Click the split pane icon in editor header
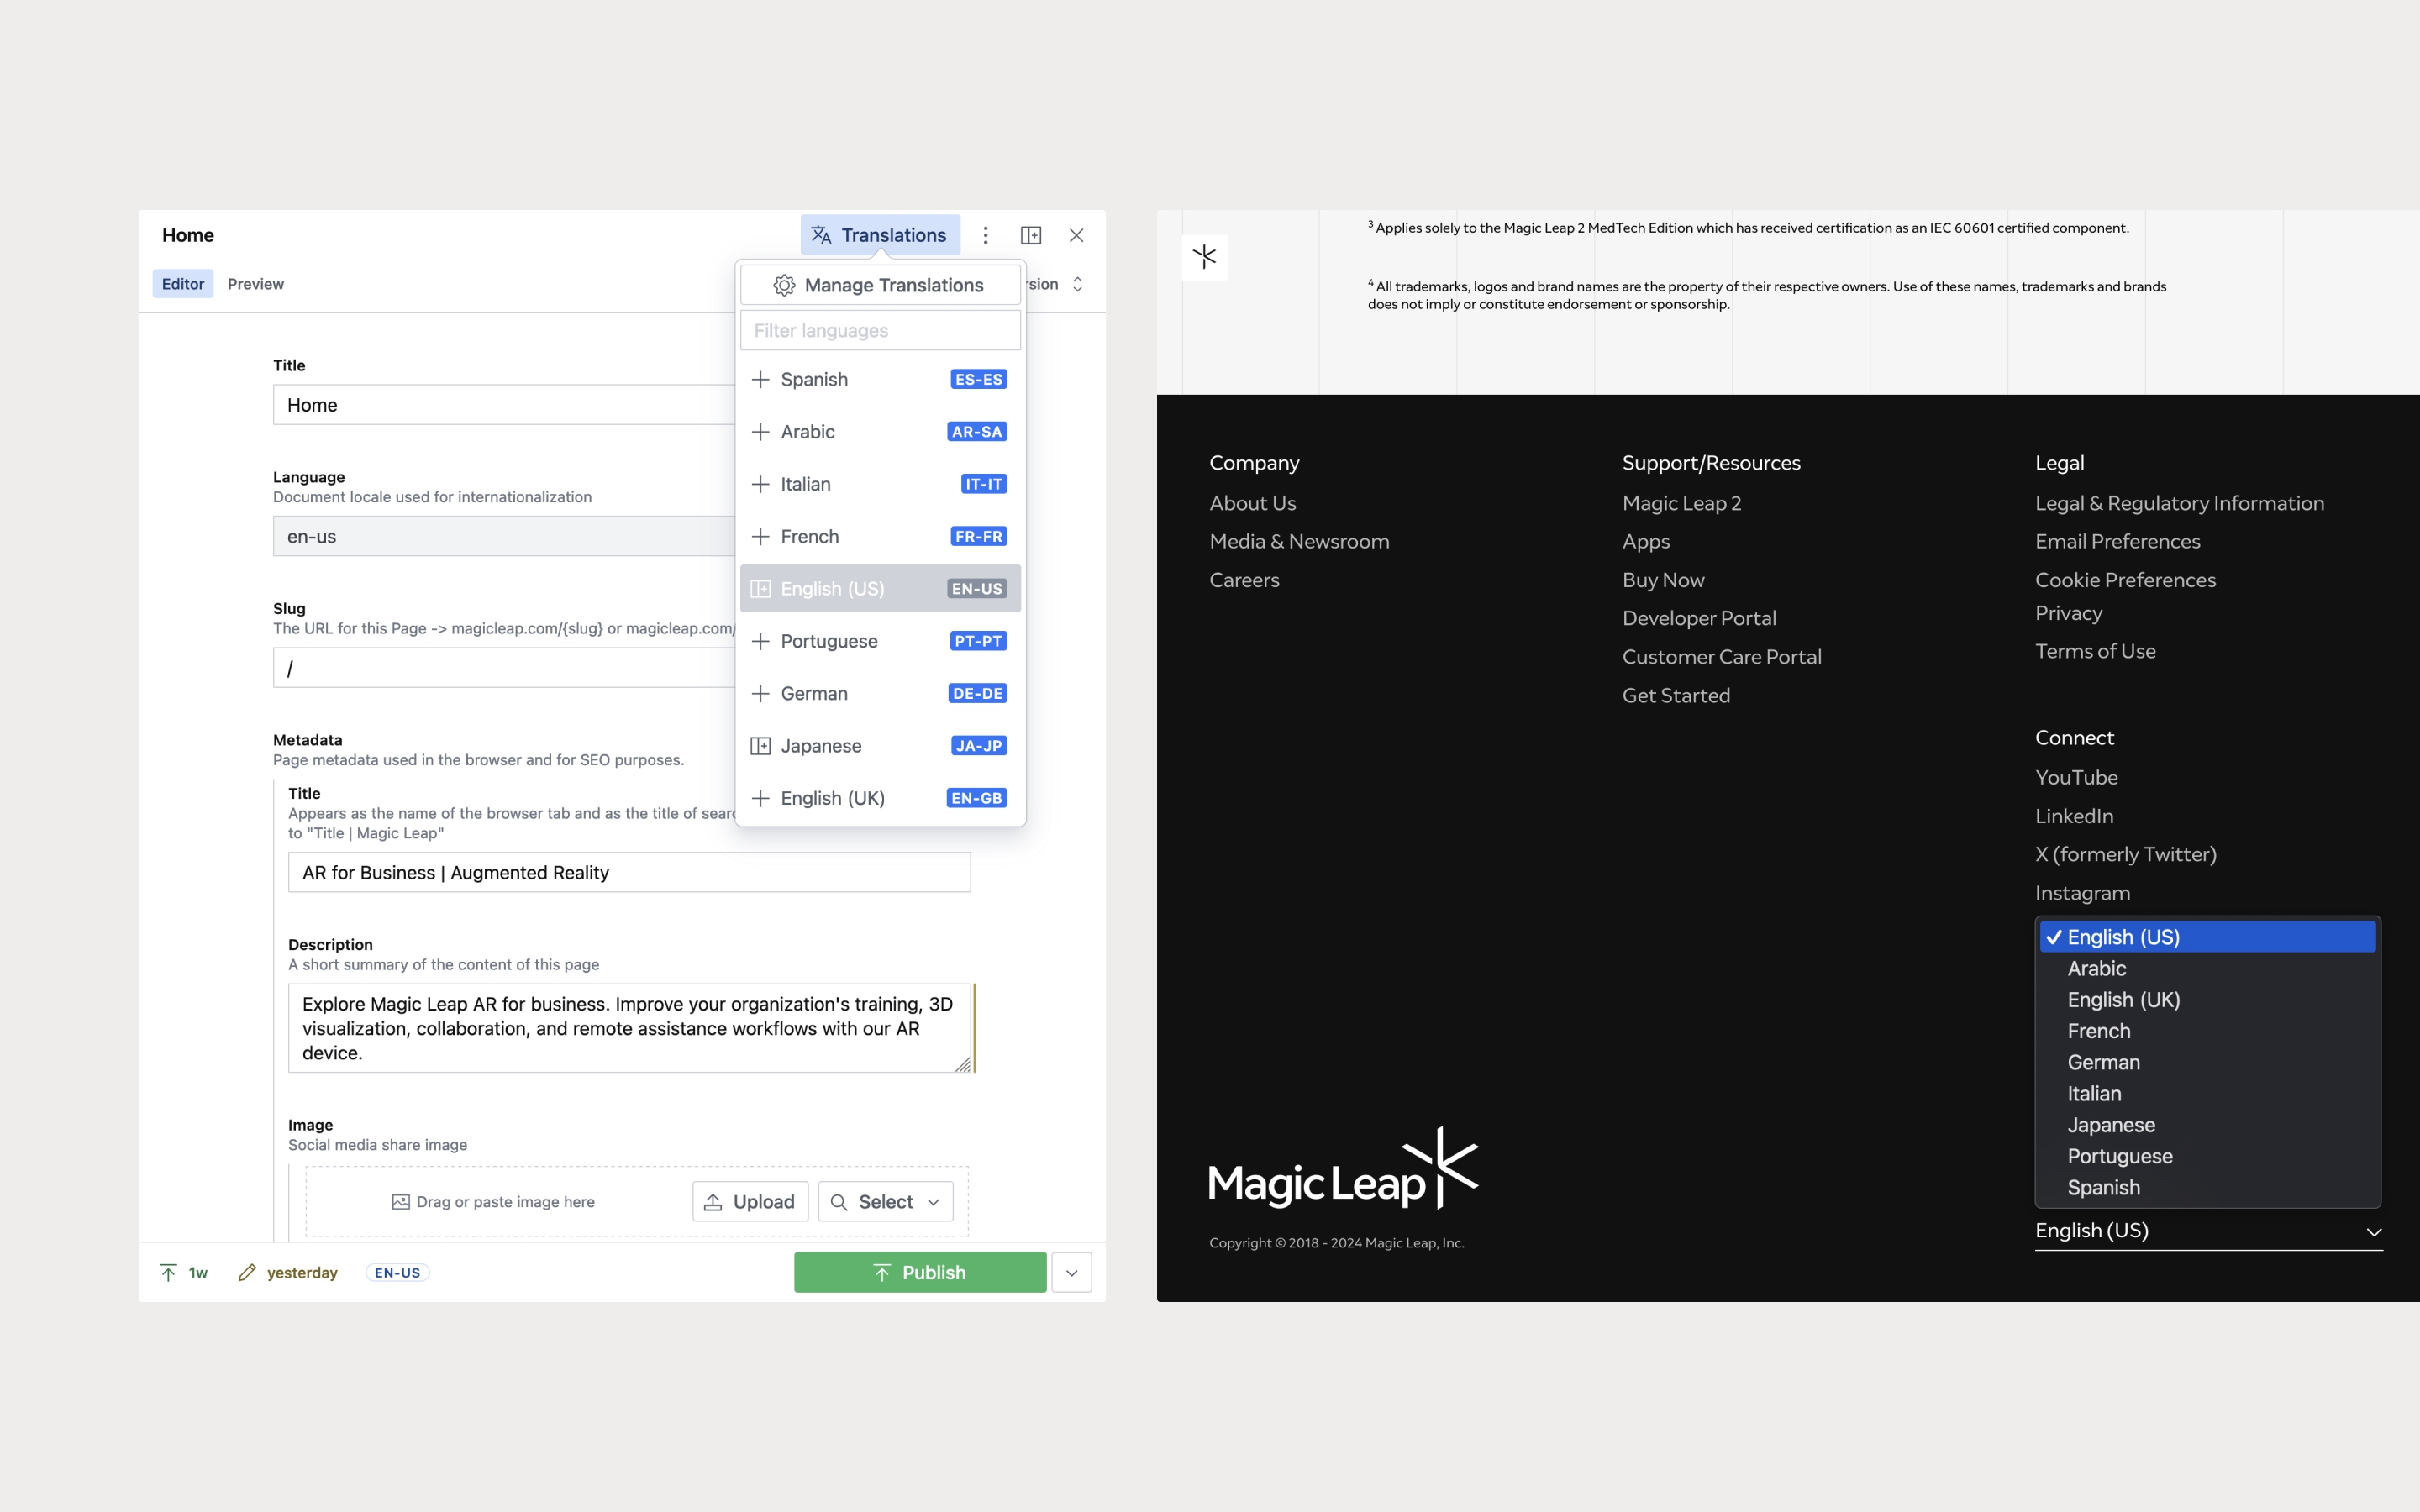Image resolution: width=2420 pixels, height=1512 pixels. tap(1031, 235)
